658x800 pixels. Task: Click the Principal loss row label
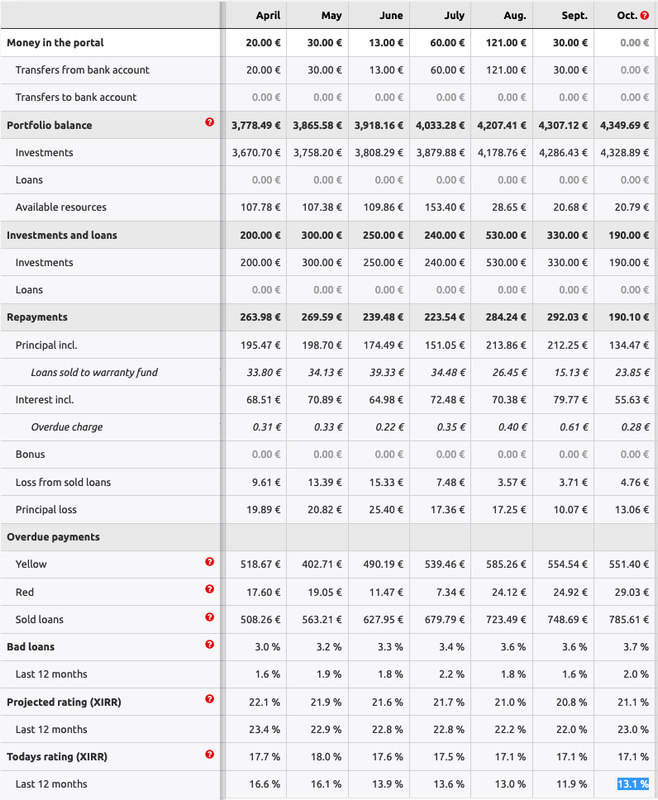(46, 510)
